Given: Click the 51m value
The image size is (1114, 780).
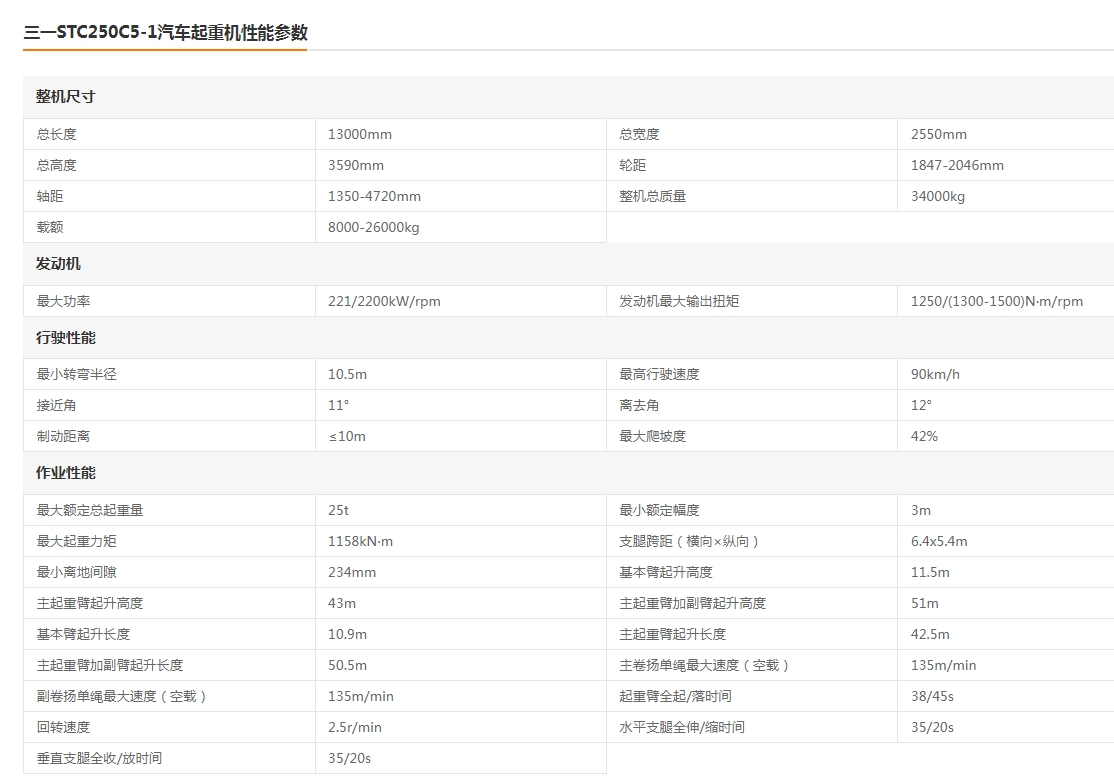Looking at the screenshot, I should coord(924,603).
